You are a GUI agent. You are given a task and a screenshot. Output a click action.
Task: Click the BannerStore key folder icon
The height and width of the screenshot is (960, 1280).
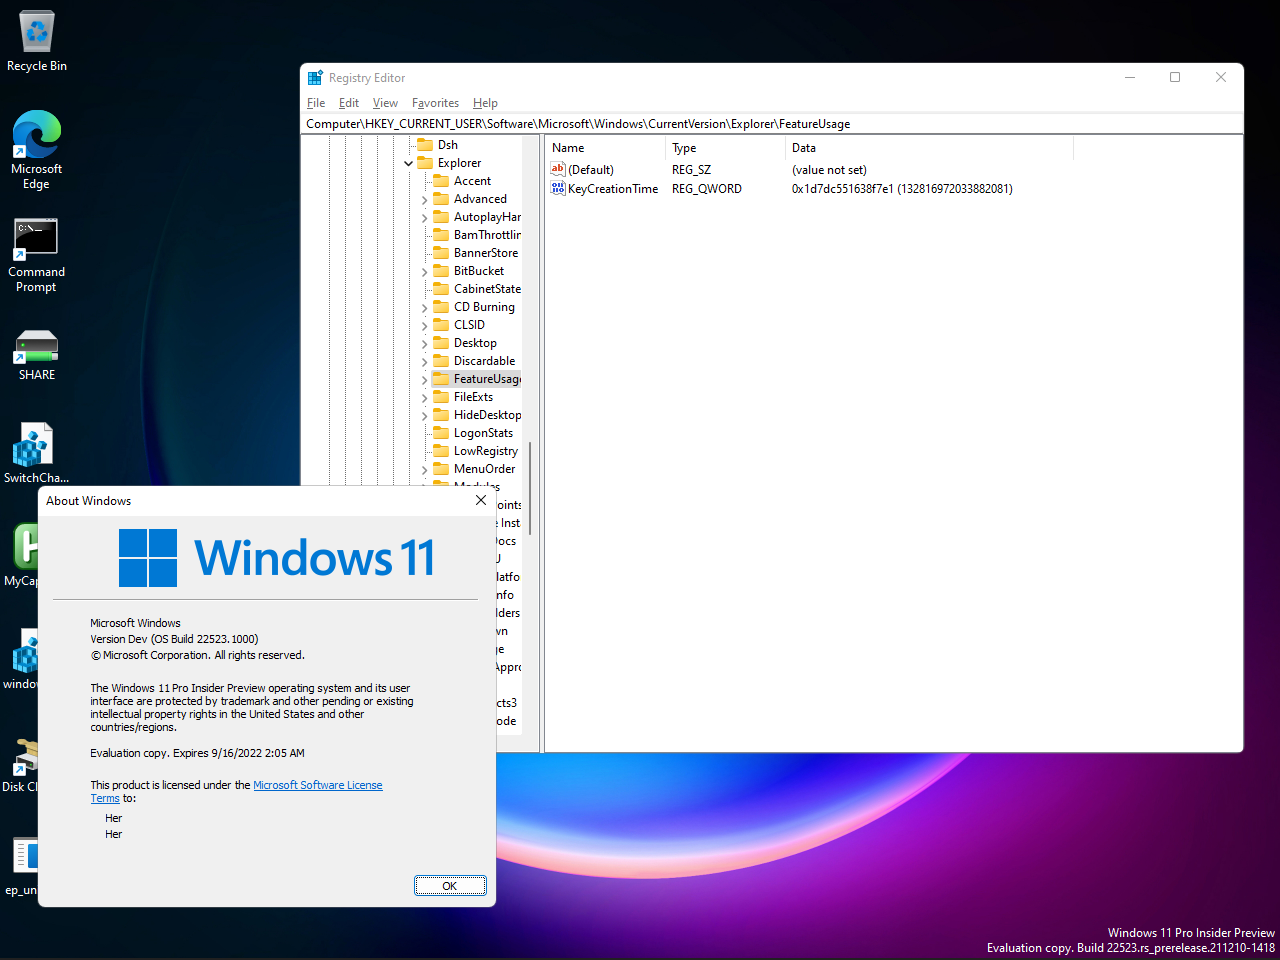pos(441,253)
